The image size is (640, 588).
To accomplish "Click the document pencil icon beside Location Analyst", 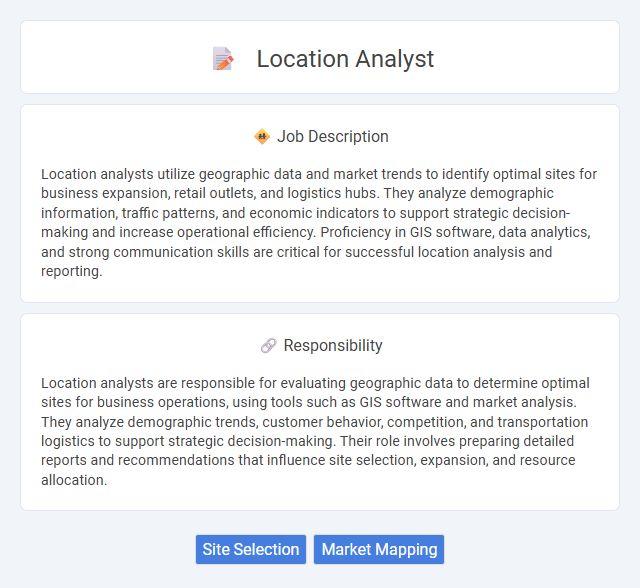I will coord(223,59).
